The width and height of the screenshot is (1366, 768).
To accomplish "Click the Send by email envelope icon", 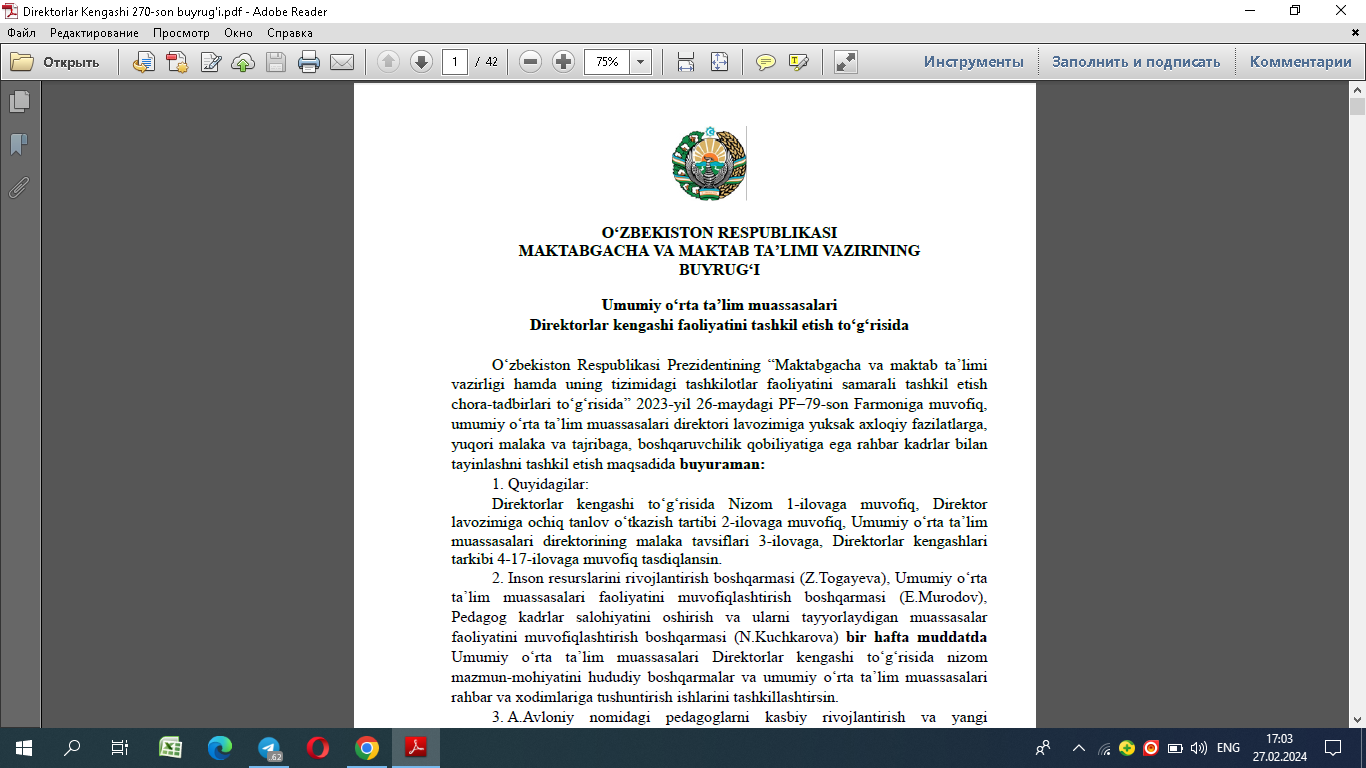I will click(342, 62).
